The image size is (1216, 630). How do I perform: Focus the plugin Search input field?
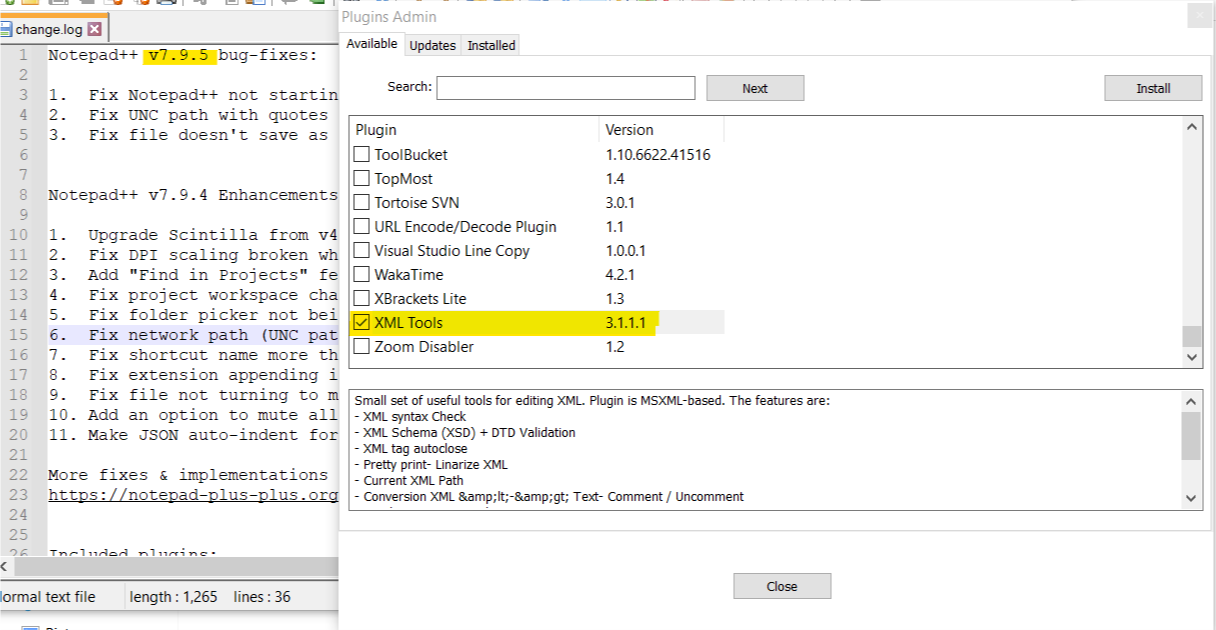coord(565,88)
